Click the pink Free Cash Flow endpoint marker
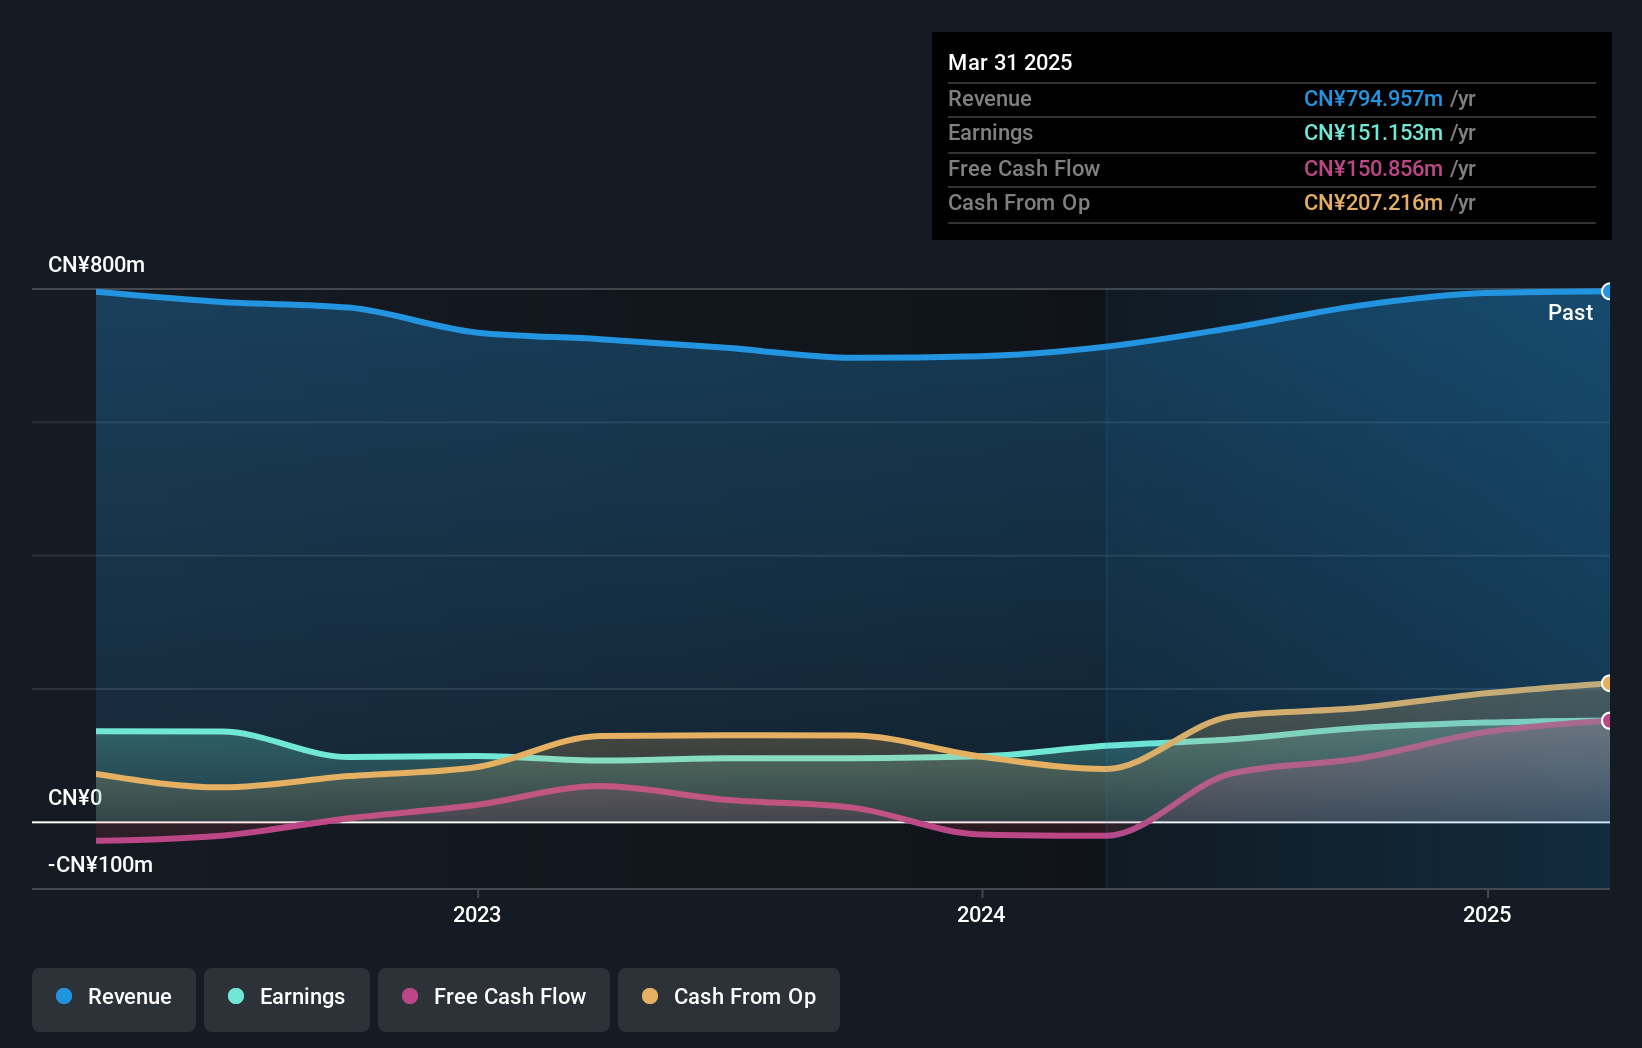 (x=1607, y=721)
